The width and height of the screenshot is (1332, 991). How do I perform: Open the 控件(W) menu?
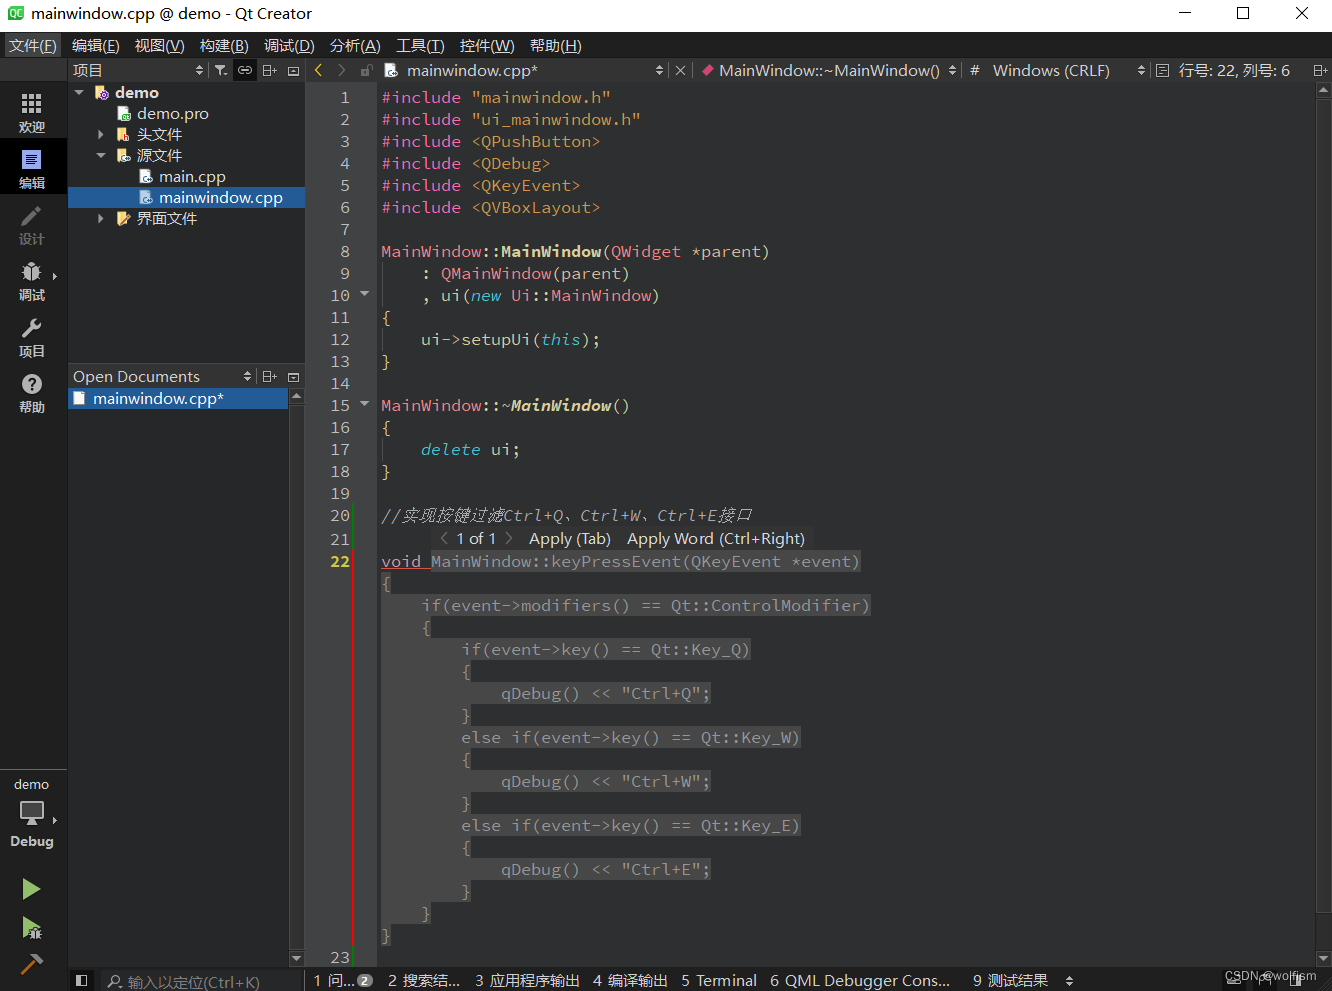pyautogui.click(x=487, y=46)
